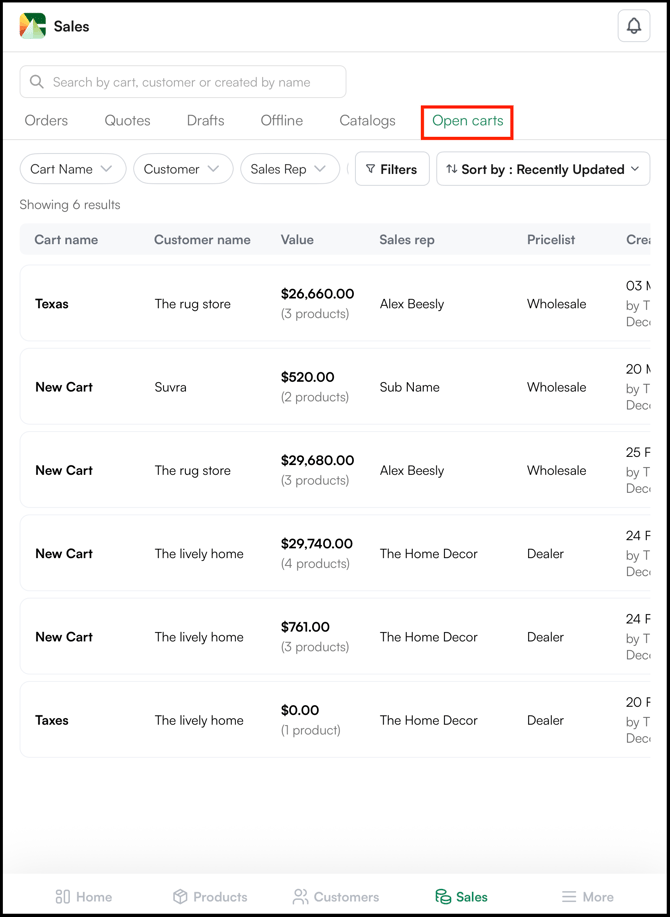The width and height of the screenshot is (670, 917).
Task: Click the funnel icon on Filters
Action: tap(370, 169)
